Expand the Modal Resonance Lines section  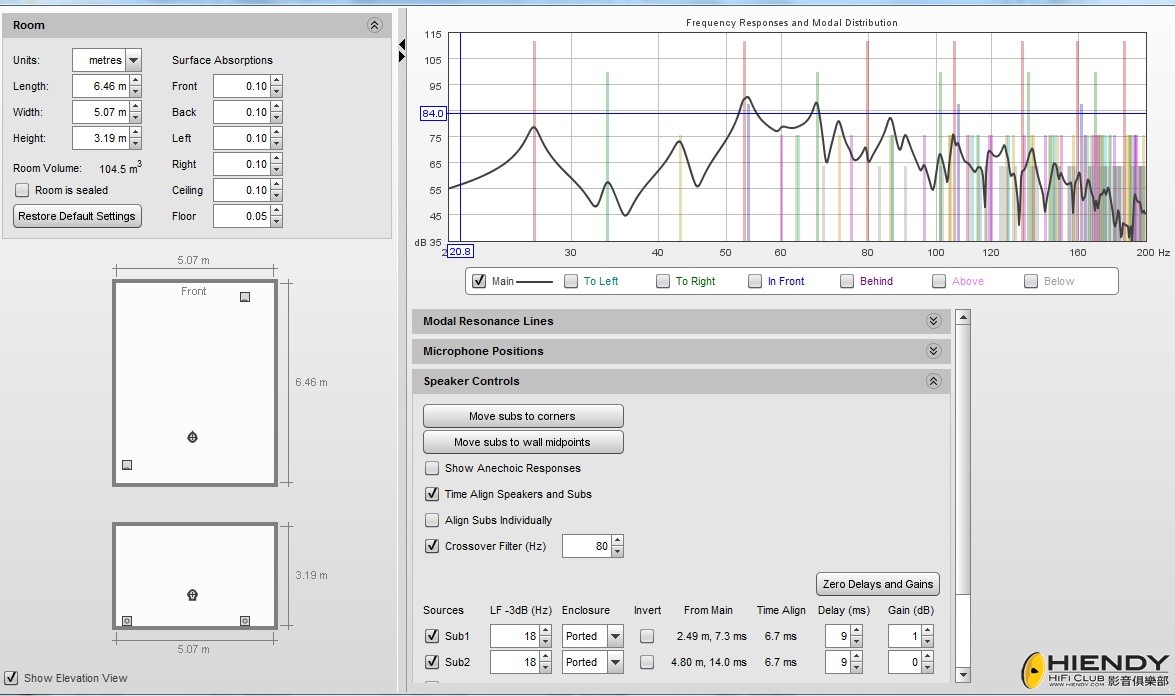(933, 321)
